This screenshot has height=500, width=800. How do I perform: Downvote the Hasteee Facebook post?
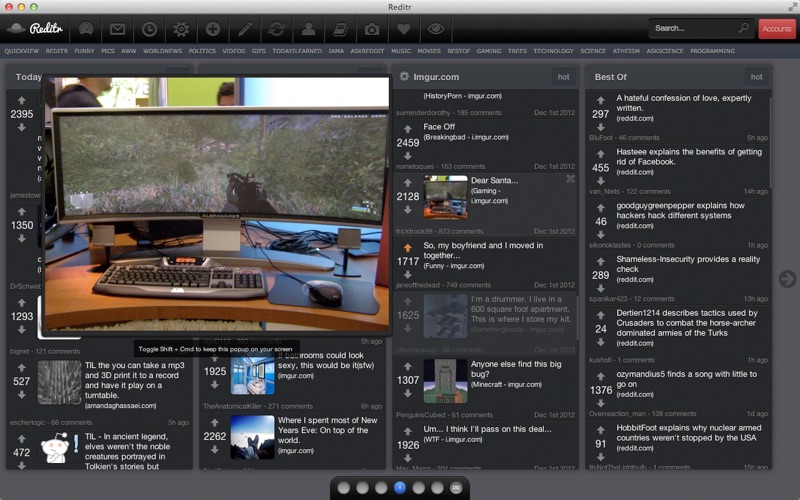(x=601, y=181)
